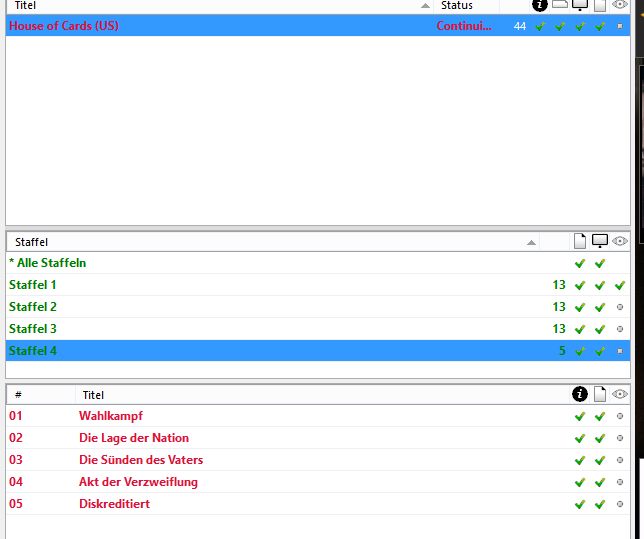644x539 pixels.
Task: Toggle watched marker for Die Lage der Nation
Action: (620, 438)
